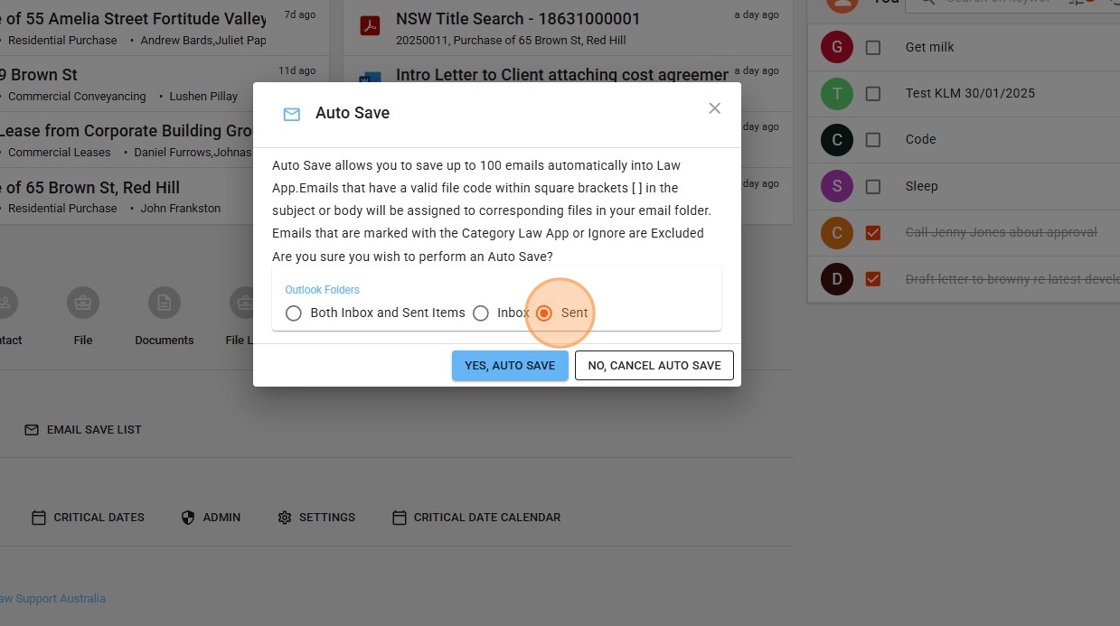The image size is (1120, 626).
Task: Select the Inbox radio button
Action: tap(481, 313)
